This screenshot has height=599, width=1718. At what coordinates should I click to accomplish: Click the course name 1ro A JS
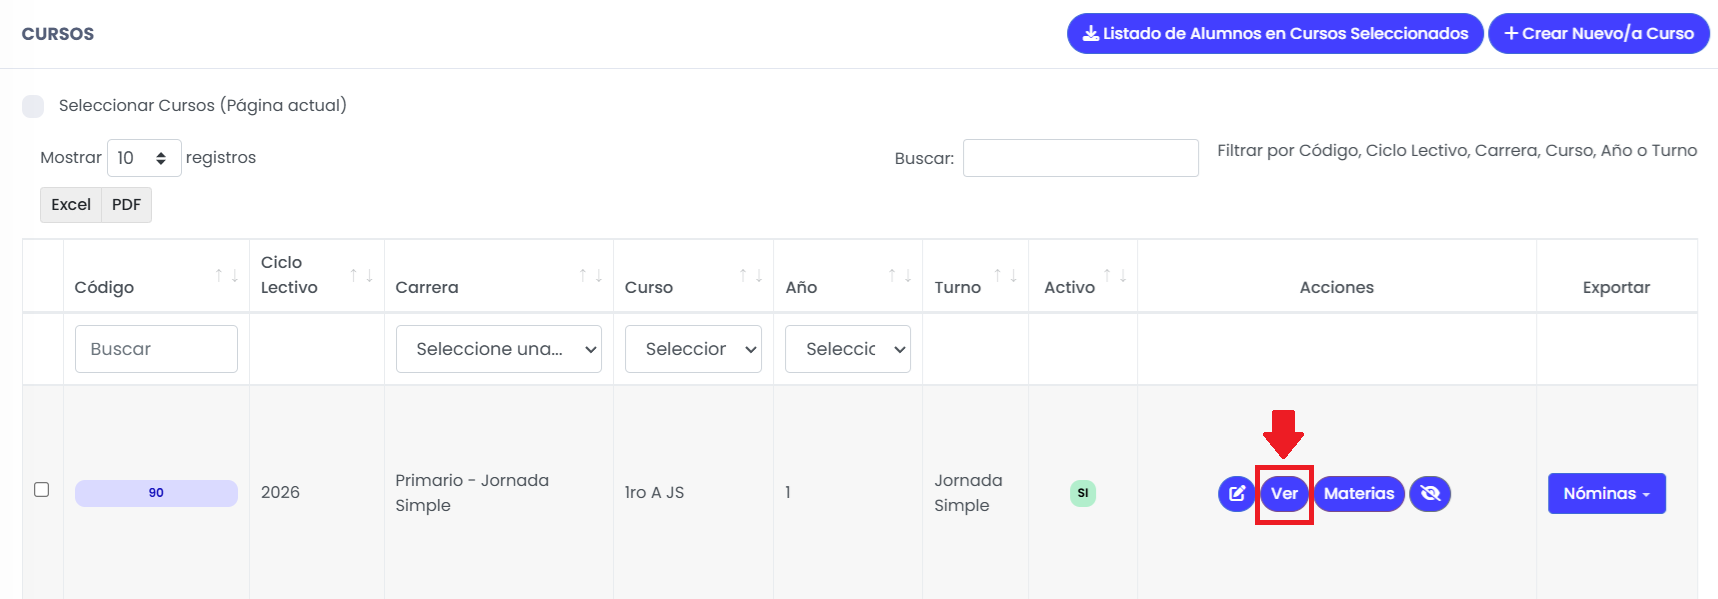tap(655, 492)
